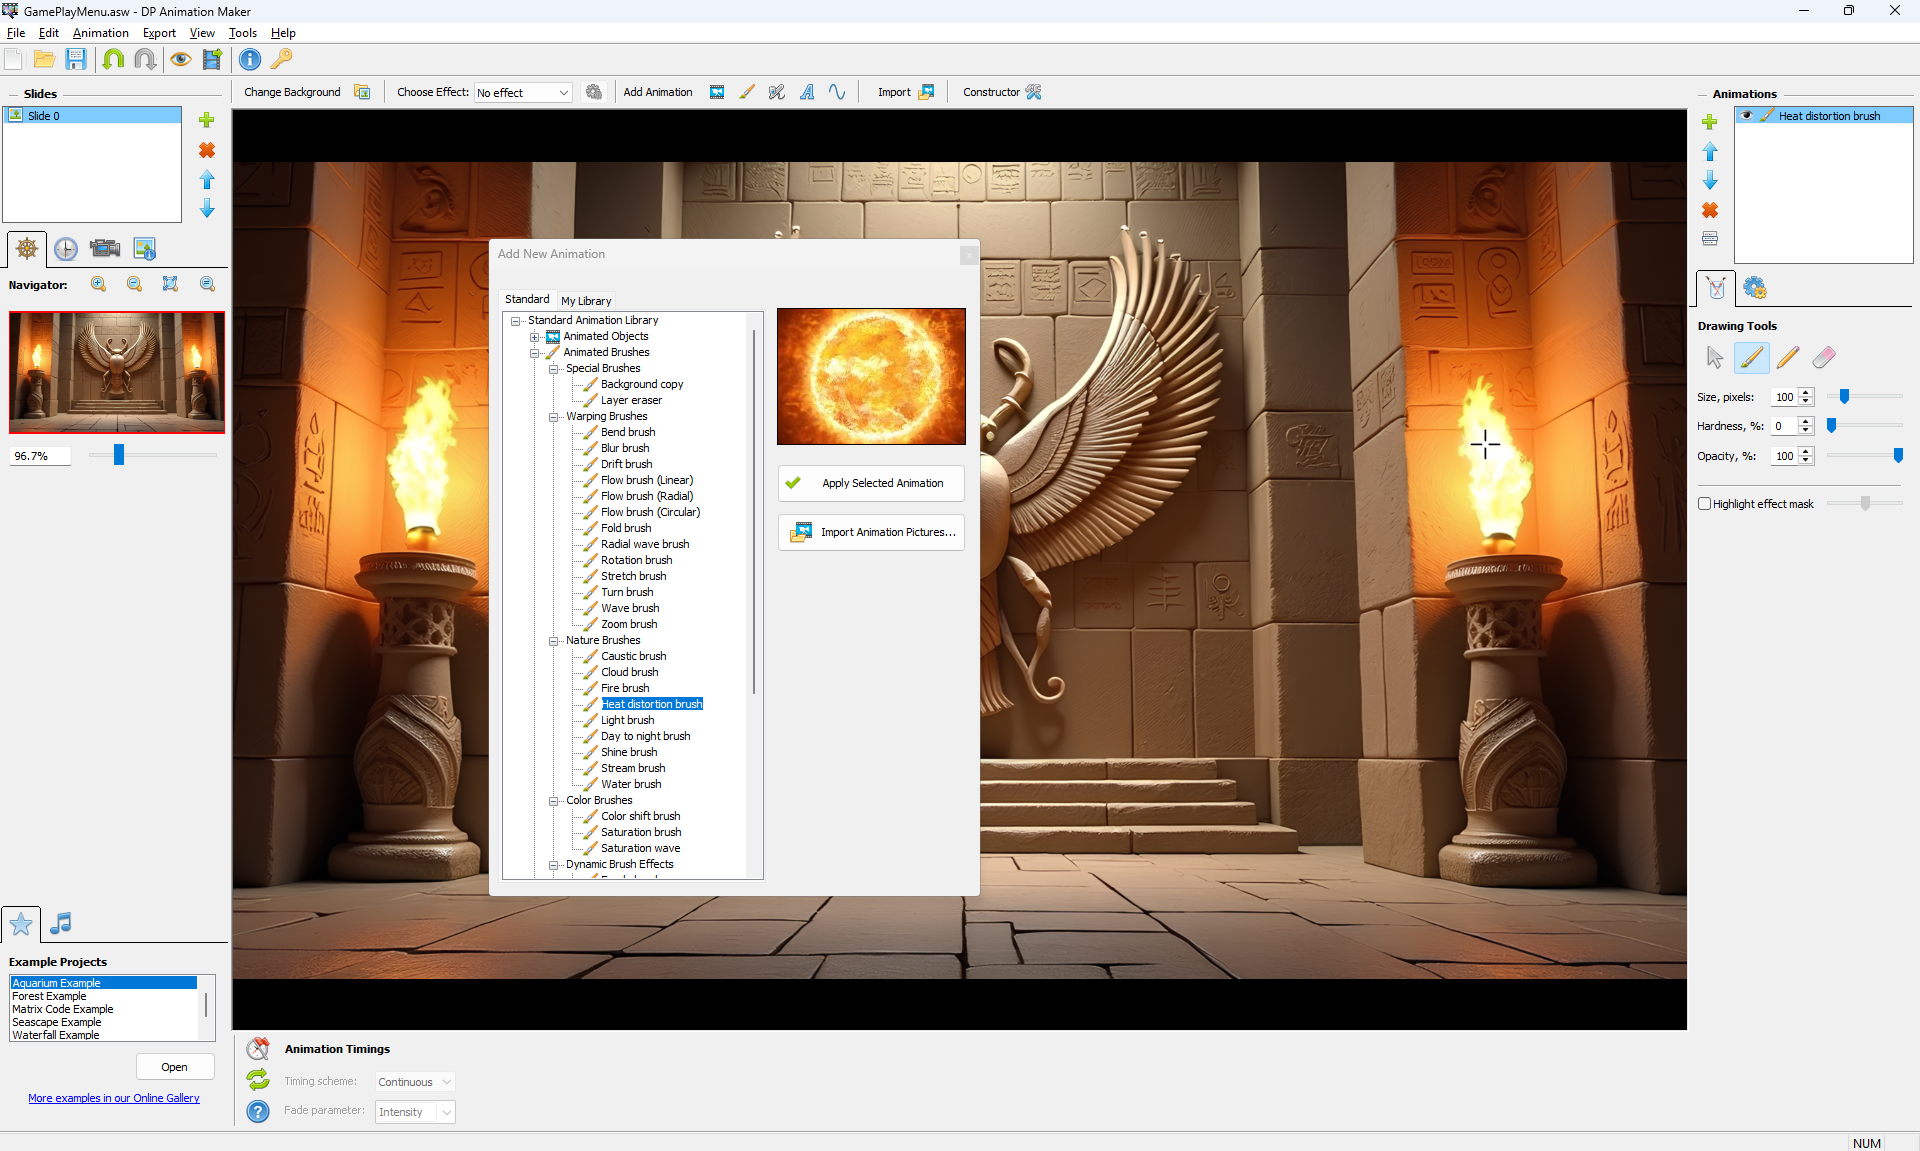This screenshot has height=1151, width=1920.
Task: Delete the slide with the red X icon
Action: point(207,150)
